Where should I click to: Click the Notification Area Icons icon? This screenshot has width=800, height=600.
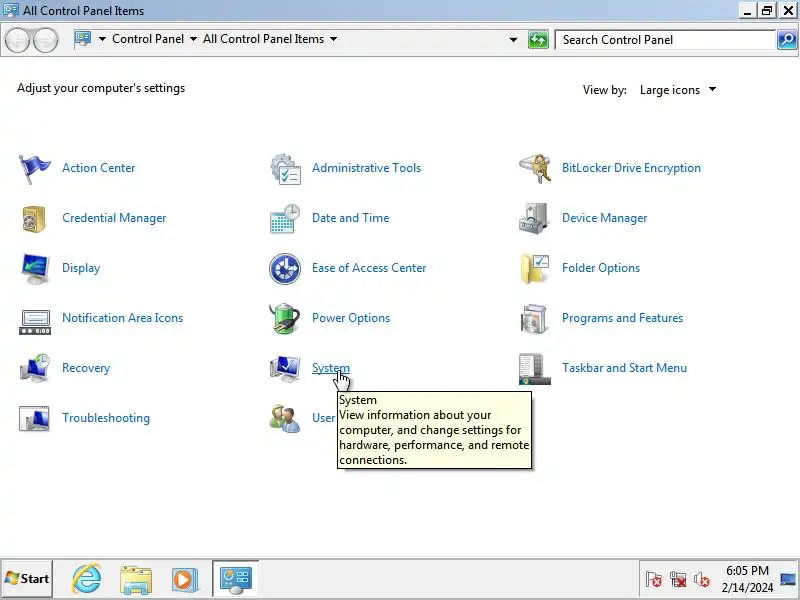(35, 321)
